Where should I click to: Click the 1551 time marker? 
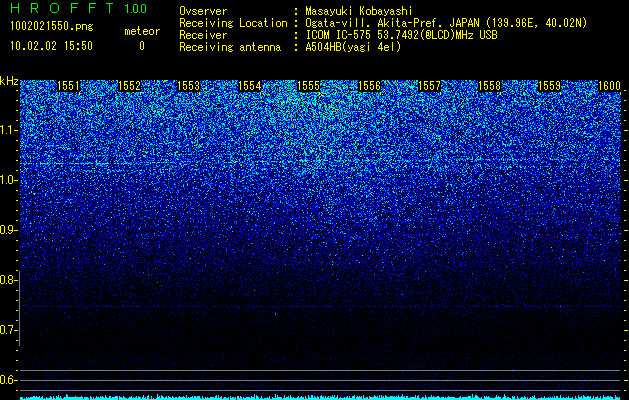point(69,86)
